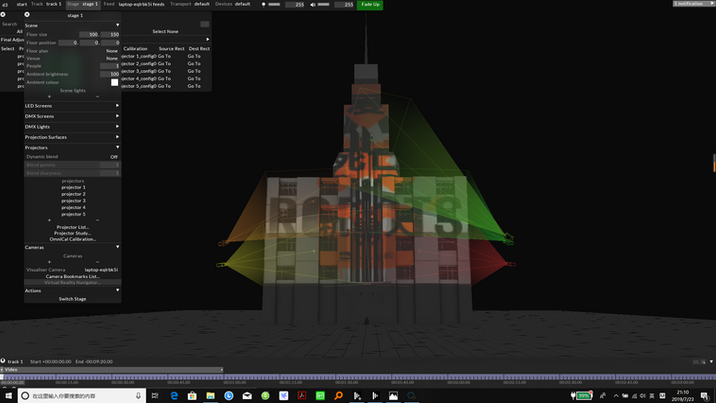Close the stage 1 editor panel

(x=27, y=15)
